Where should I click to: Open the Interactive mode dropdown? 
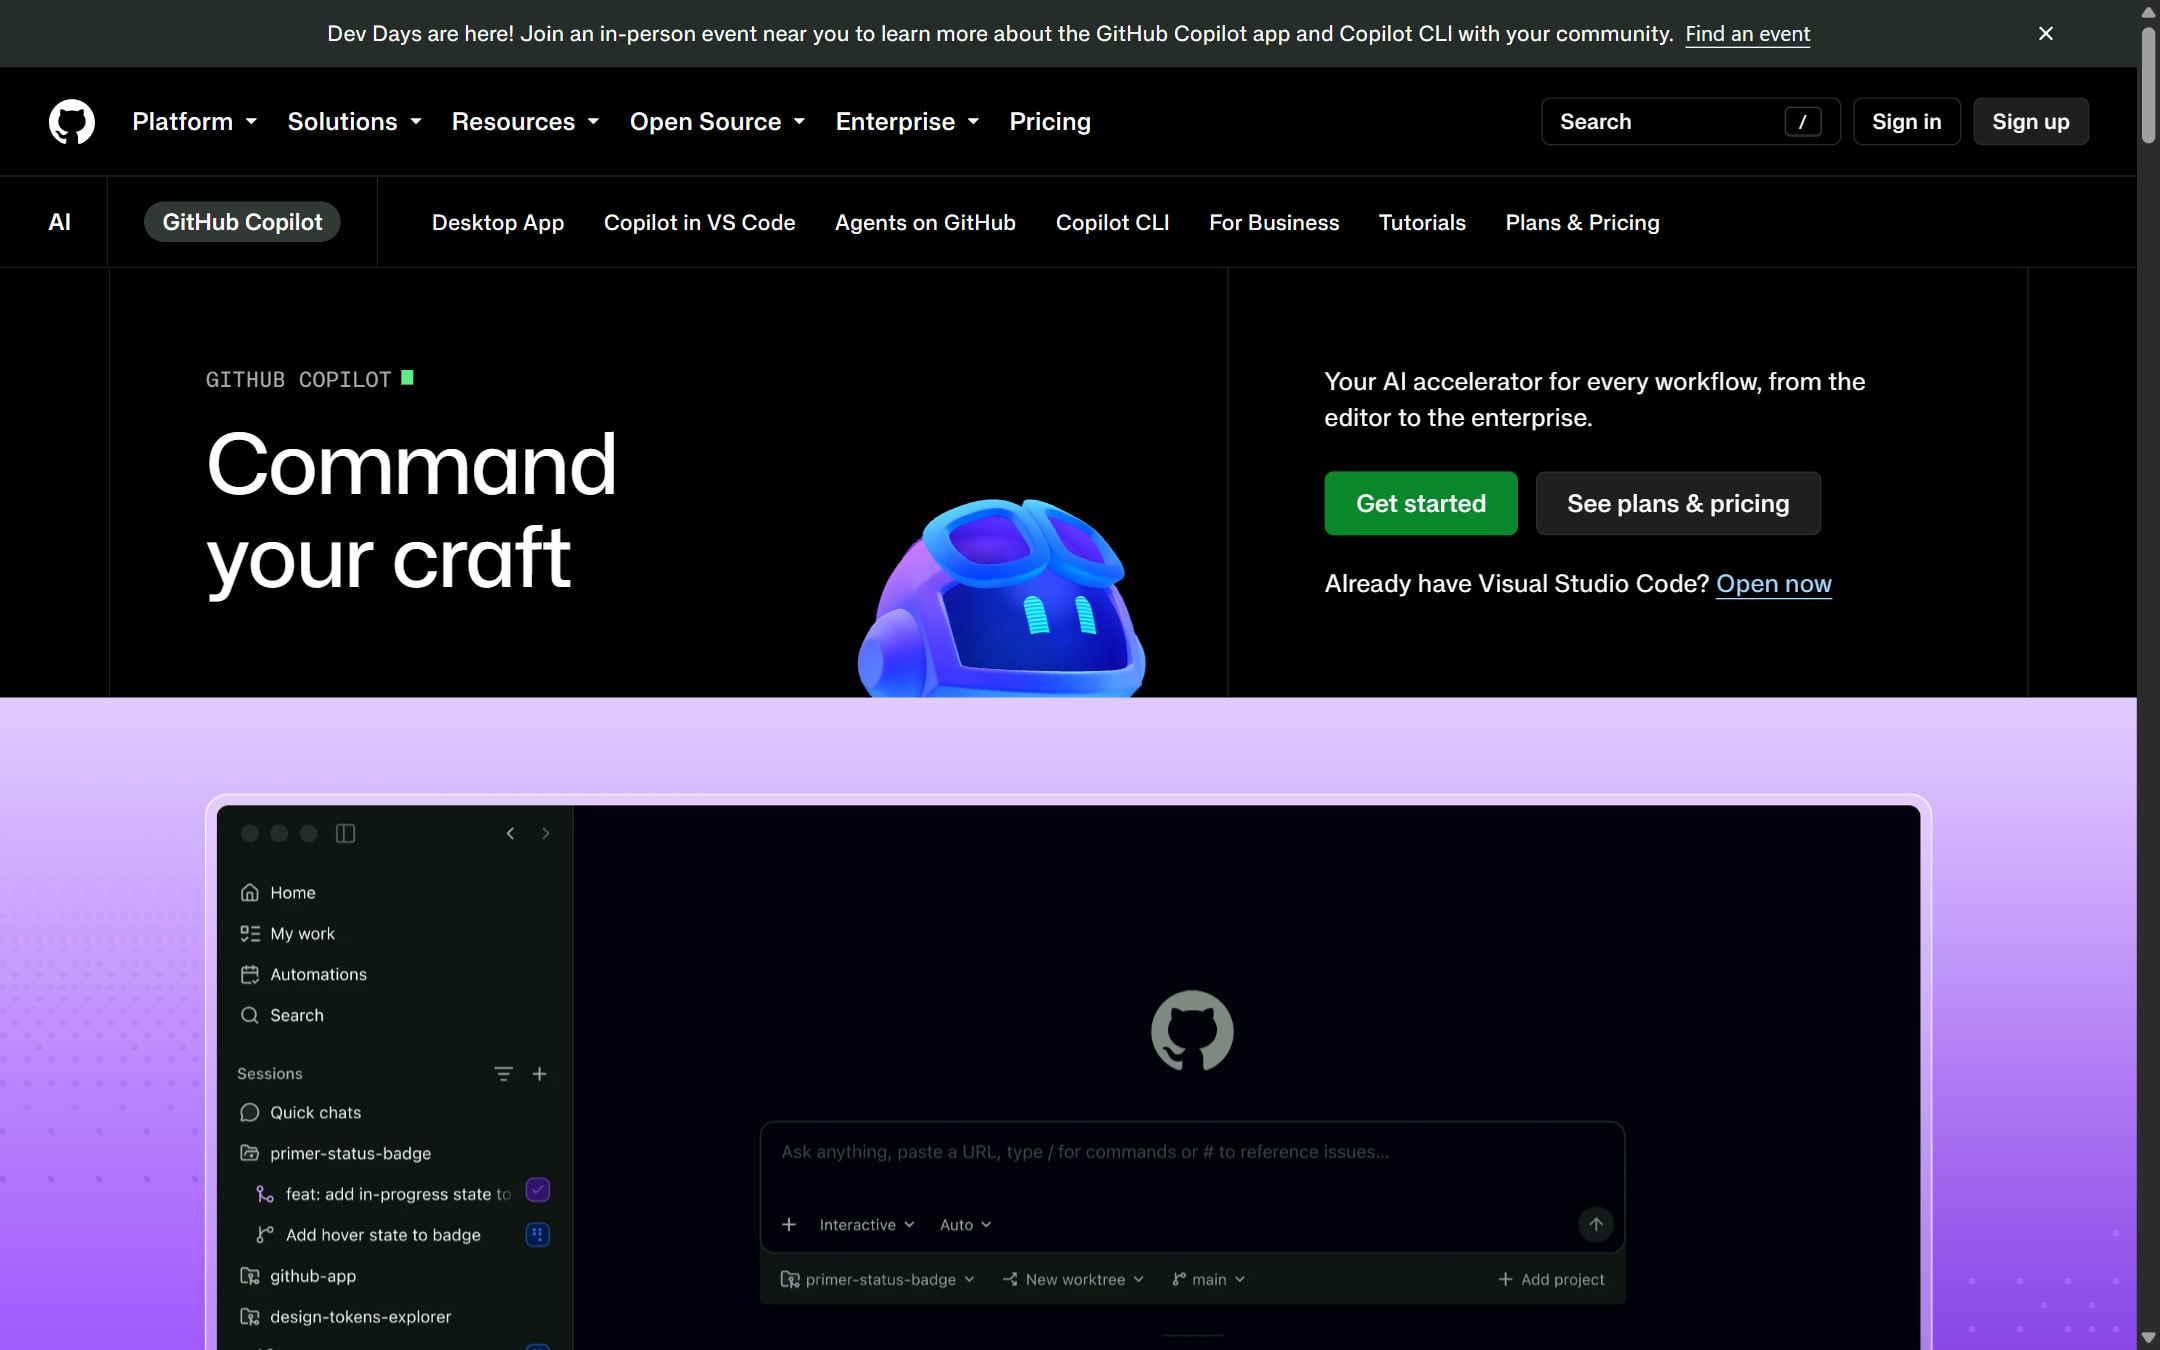point(867,1224)
